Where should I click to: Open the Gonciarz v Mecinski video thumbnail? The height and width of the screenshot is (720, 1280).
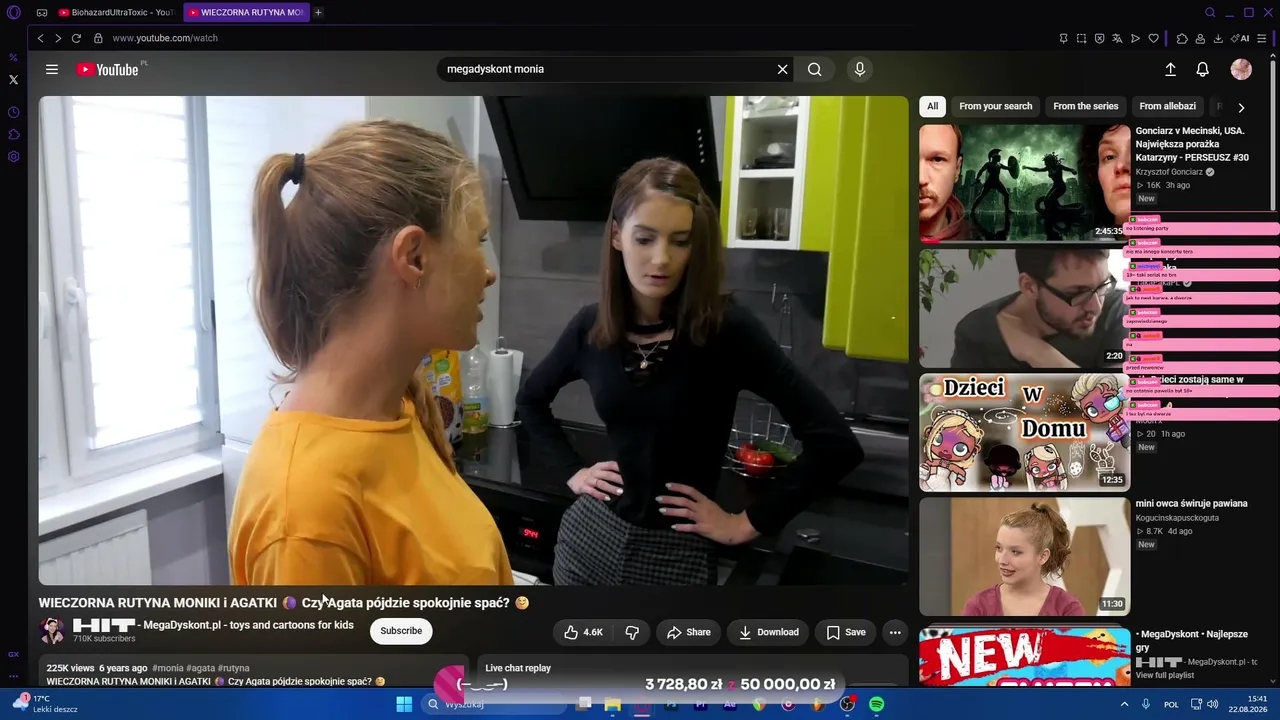point(1024,183)
